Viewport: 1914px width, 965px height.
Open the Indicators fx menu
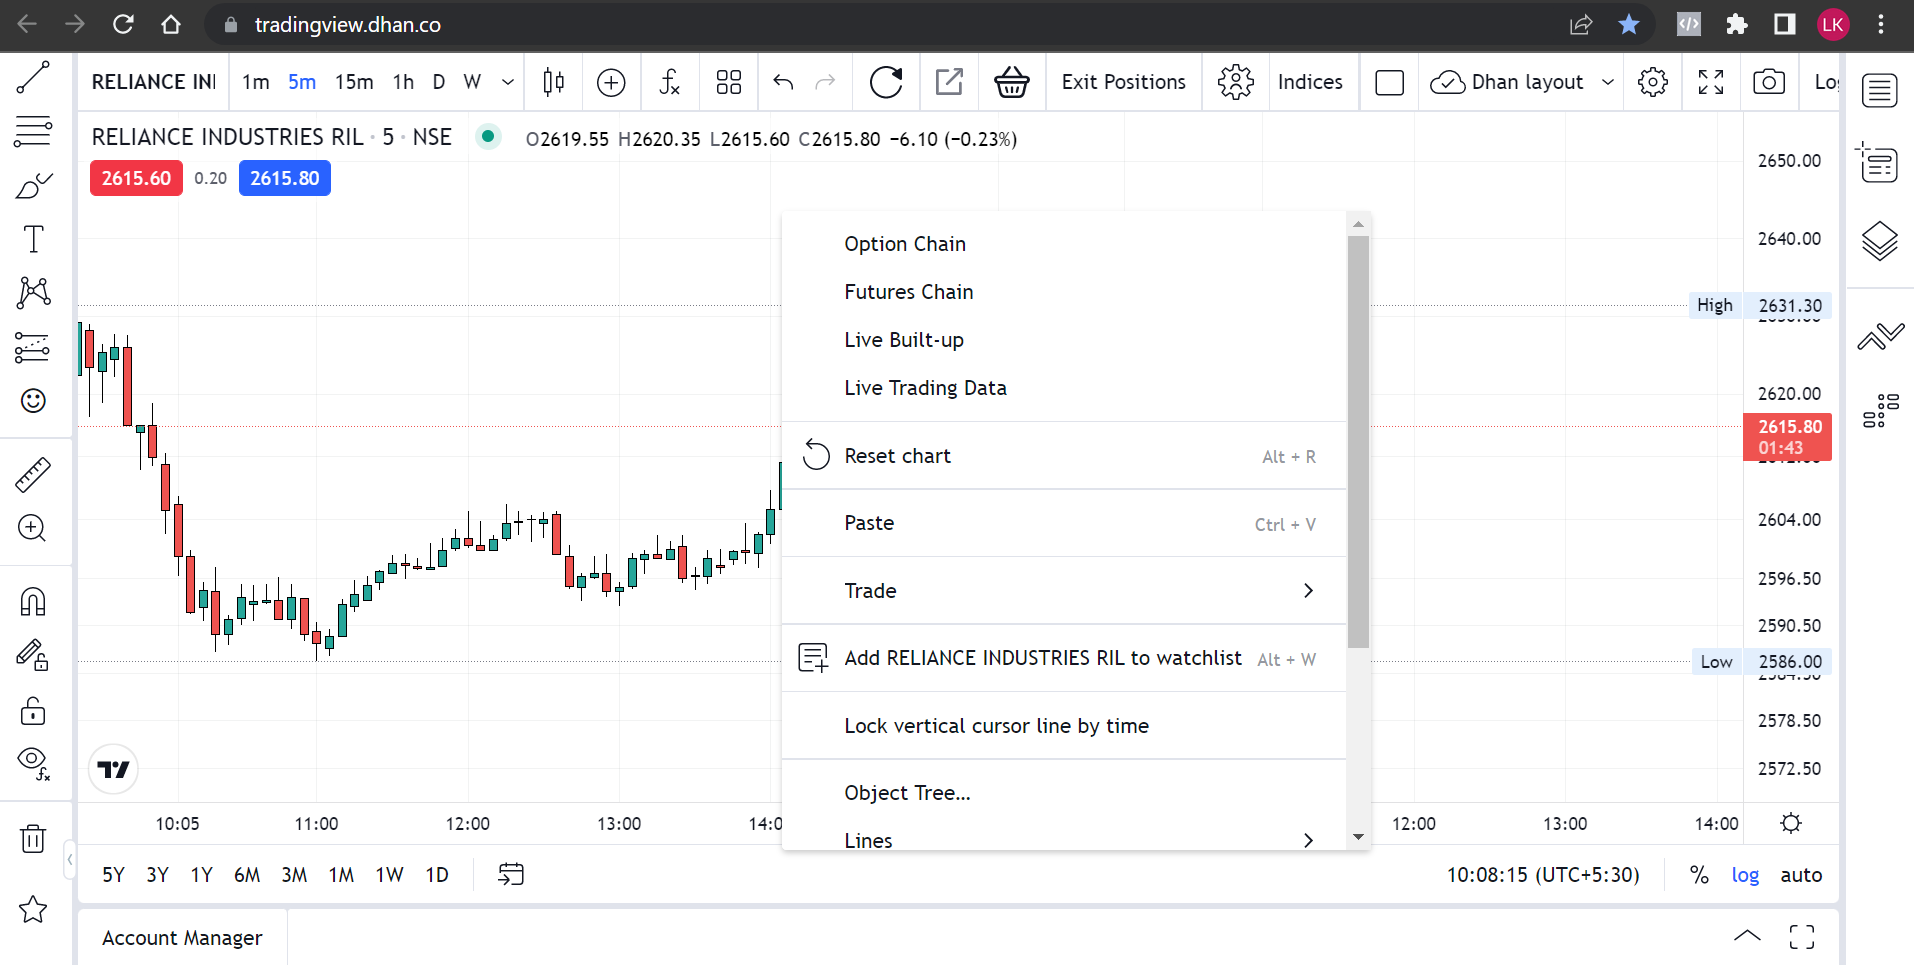670,82
